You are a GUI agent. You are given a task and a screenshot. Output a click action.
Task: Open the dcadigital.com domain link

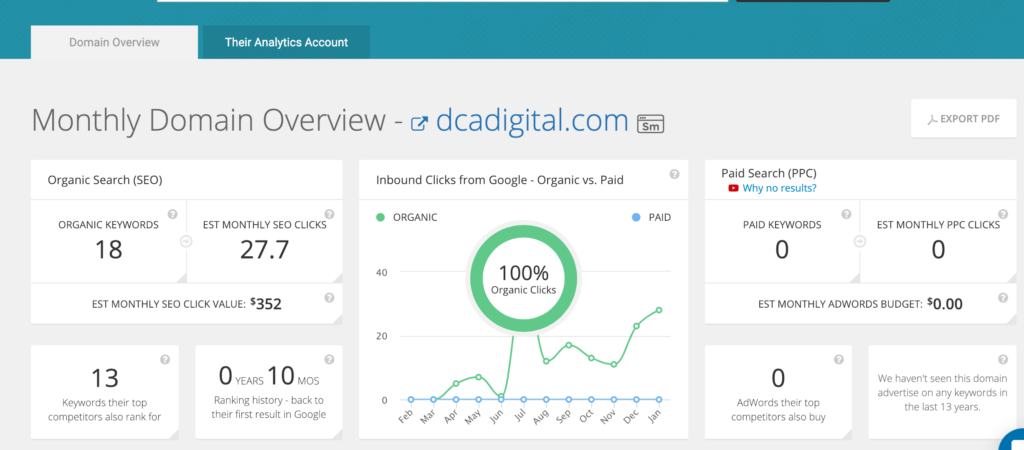click(x=532, y=120)
